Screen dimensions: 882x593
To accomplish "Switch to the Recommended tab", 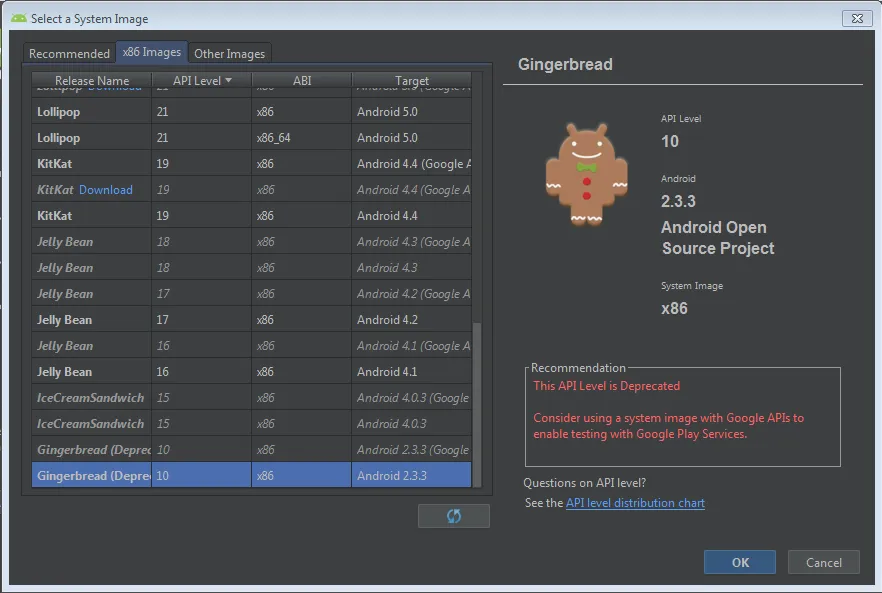I will point(69,53).
